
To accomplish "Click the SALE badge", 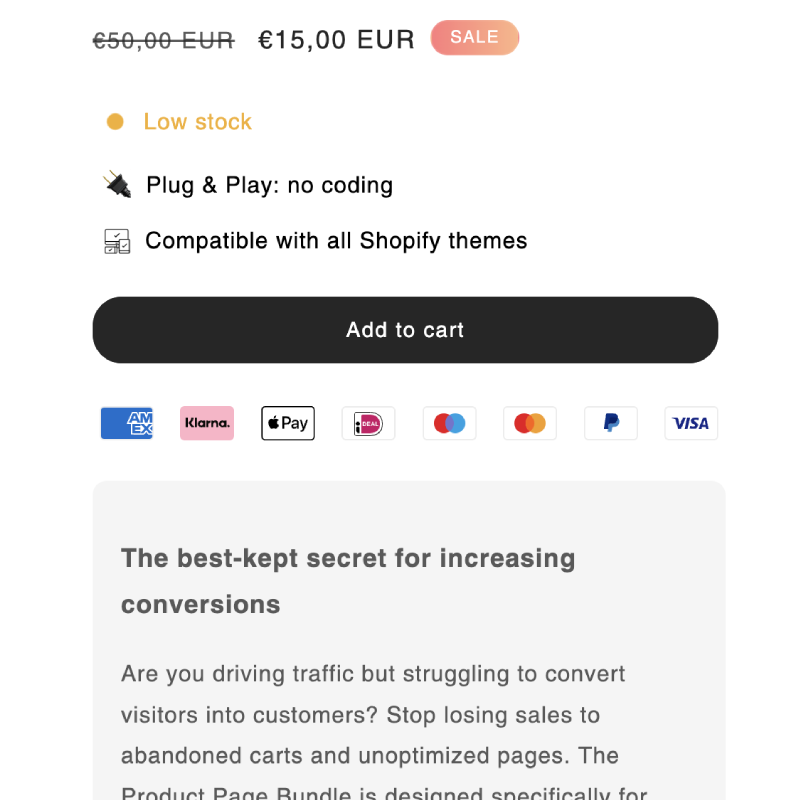I will click(x=474, y=38).
